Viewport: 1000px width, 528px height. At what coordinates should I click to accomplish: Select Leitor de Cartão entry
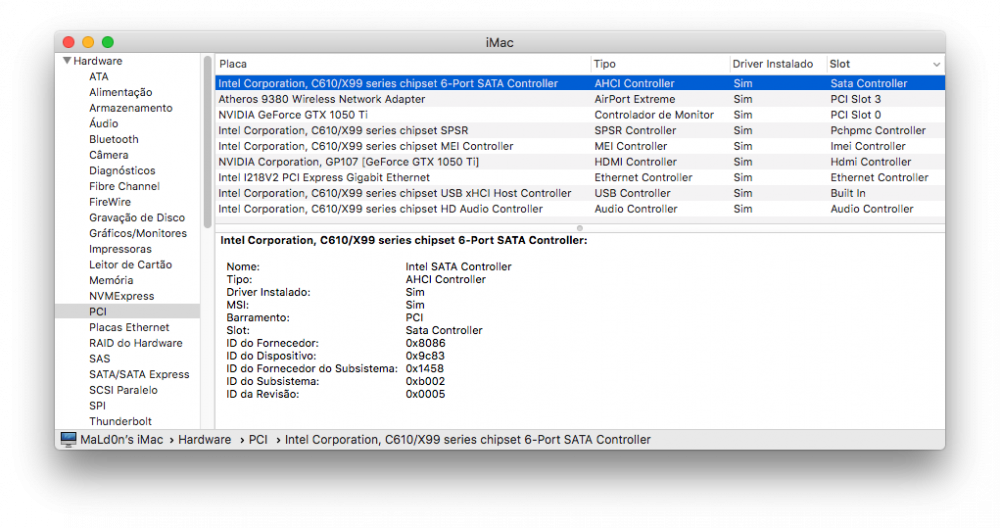[131, 265]
